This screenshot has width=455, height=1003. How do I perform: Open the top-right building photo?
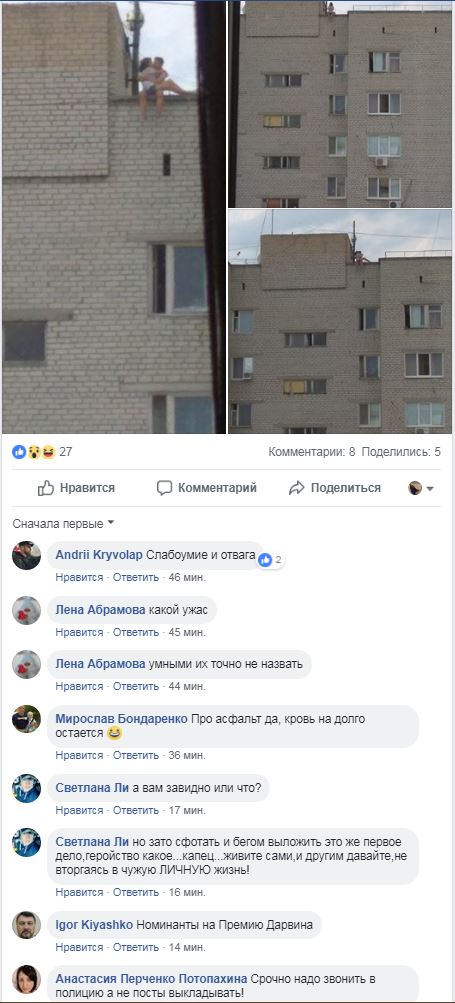340,104
